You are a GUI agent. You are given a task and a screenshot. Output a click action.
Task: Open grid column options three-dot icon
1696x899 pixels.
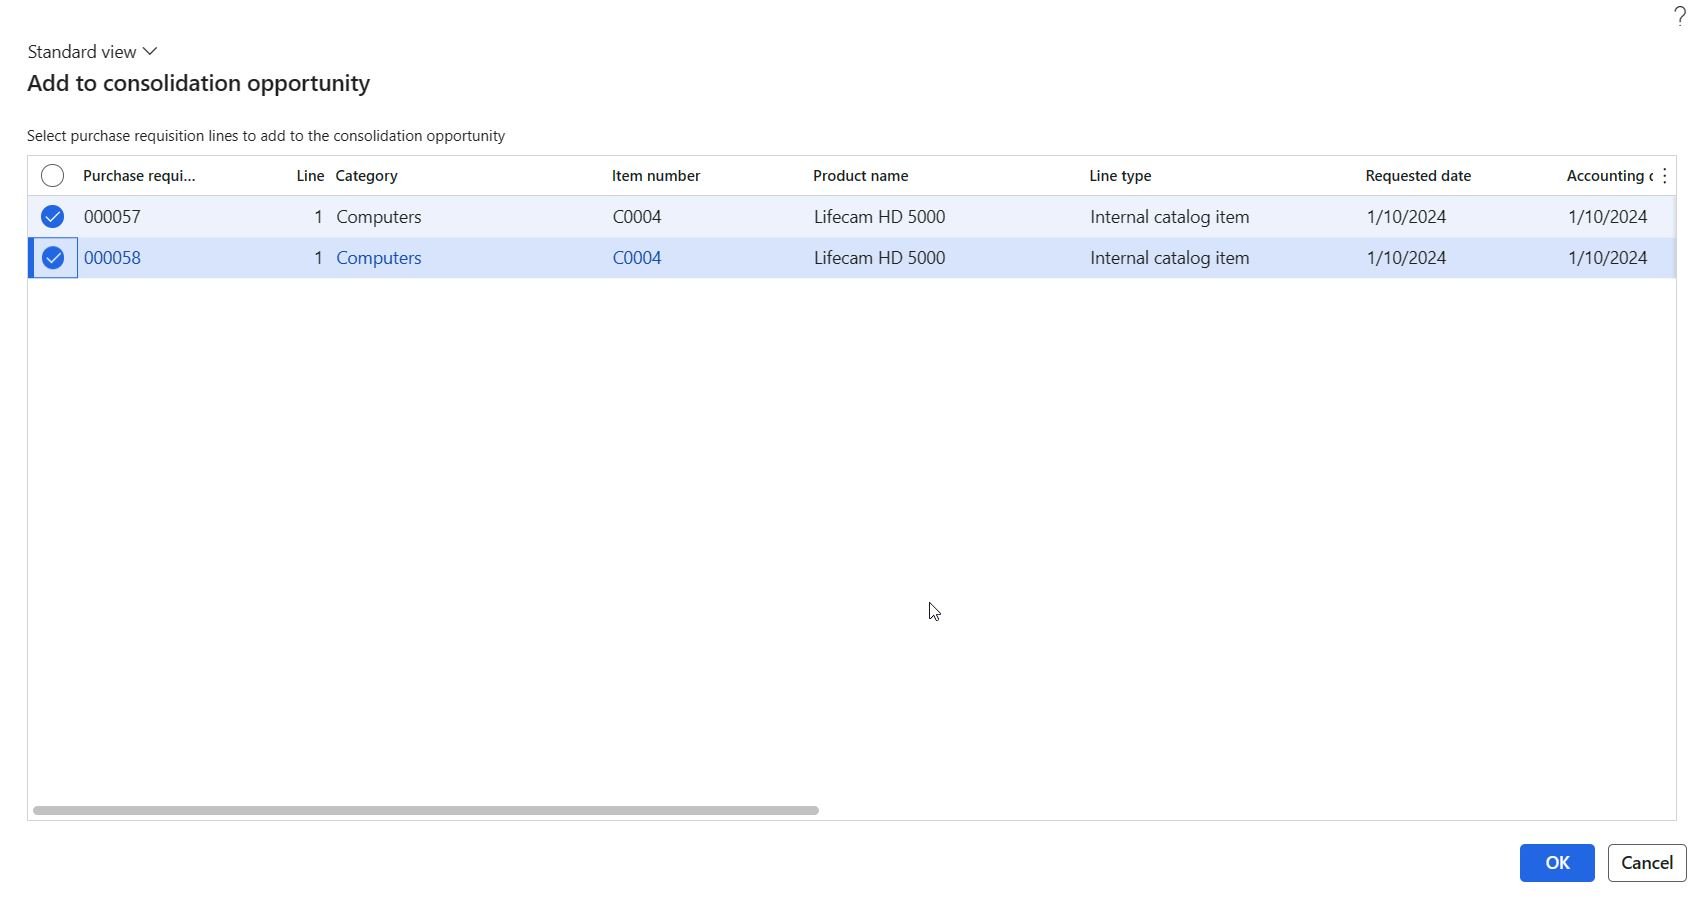coord(1664,176)
